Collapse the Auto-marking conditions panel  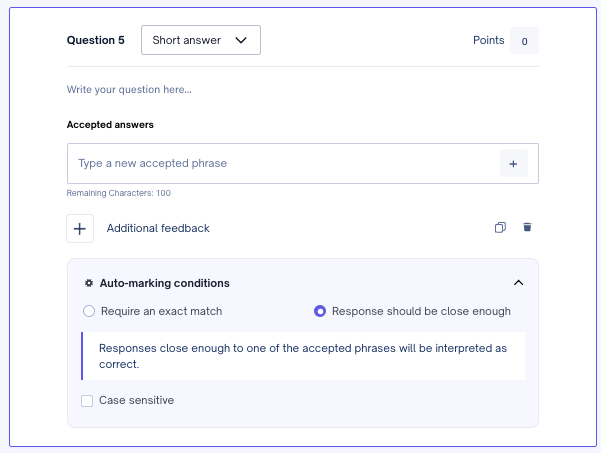point(519,283)
